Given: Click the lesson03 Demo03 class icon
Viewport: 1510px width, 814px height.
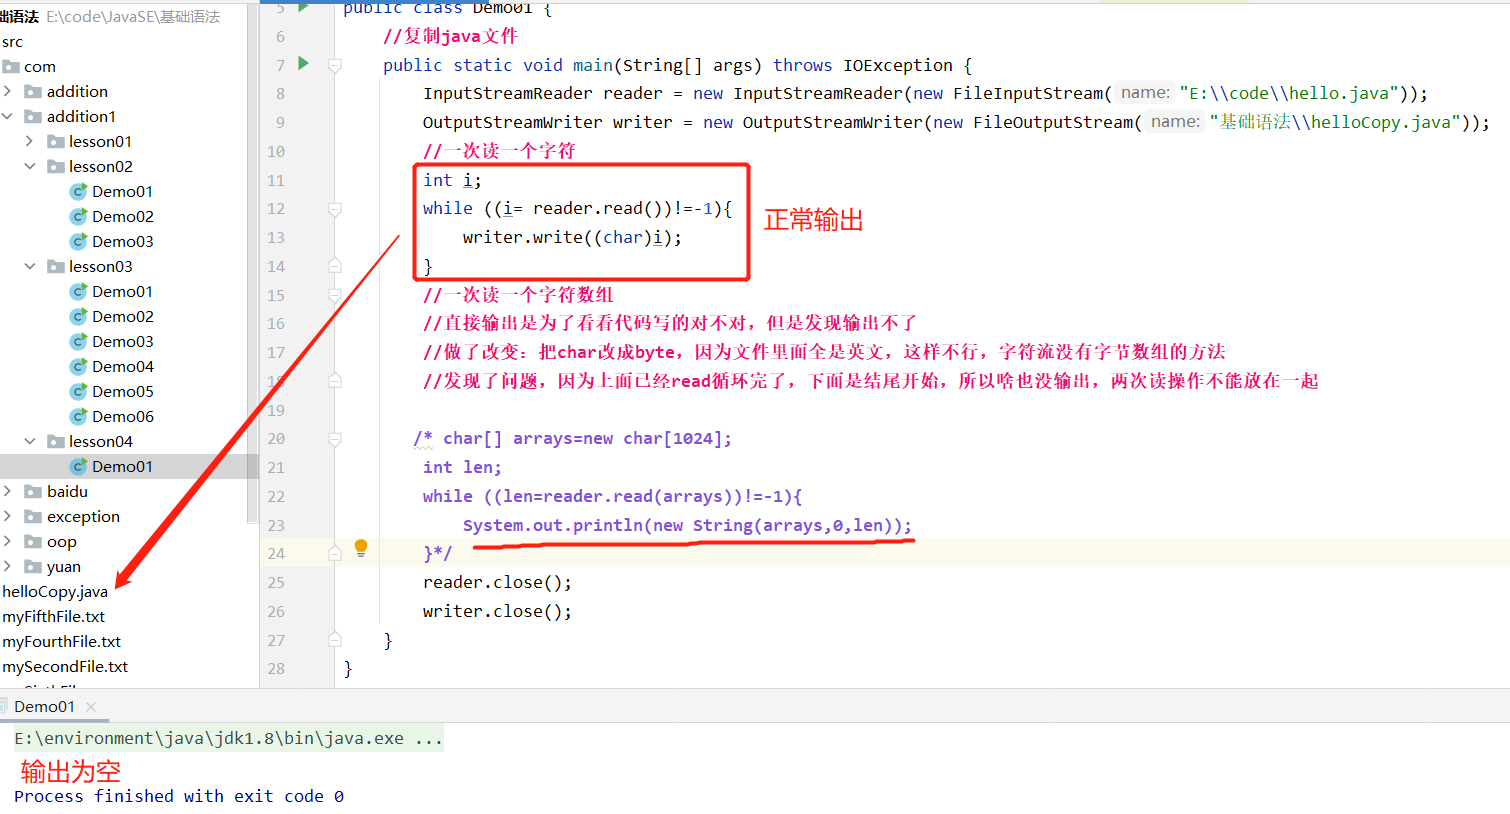Looking at the screenshot, I should (x=78, y=341).
